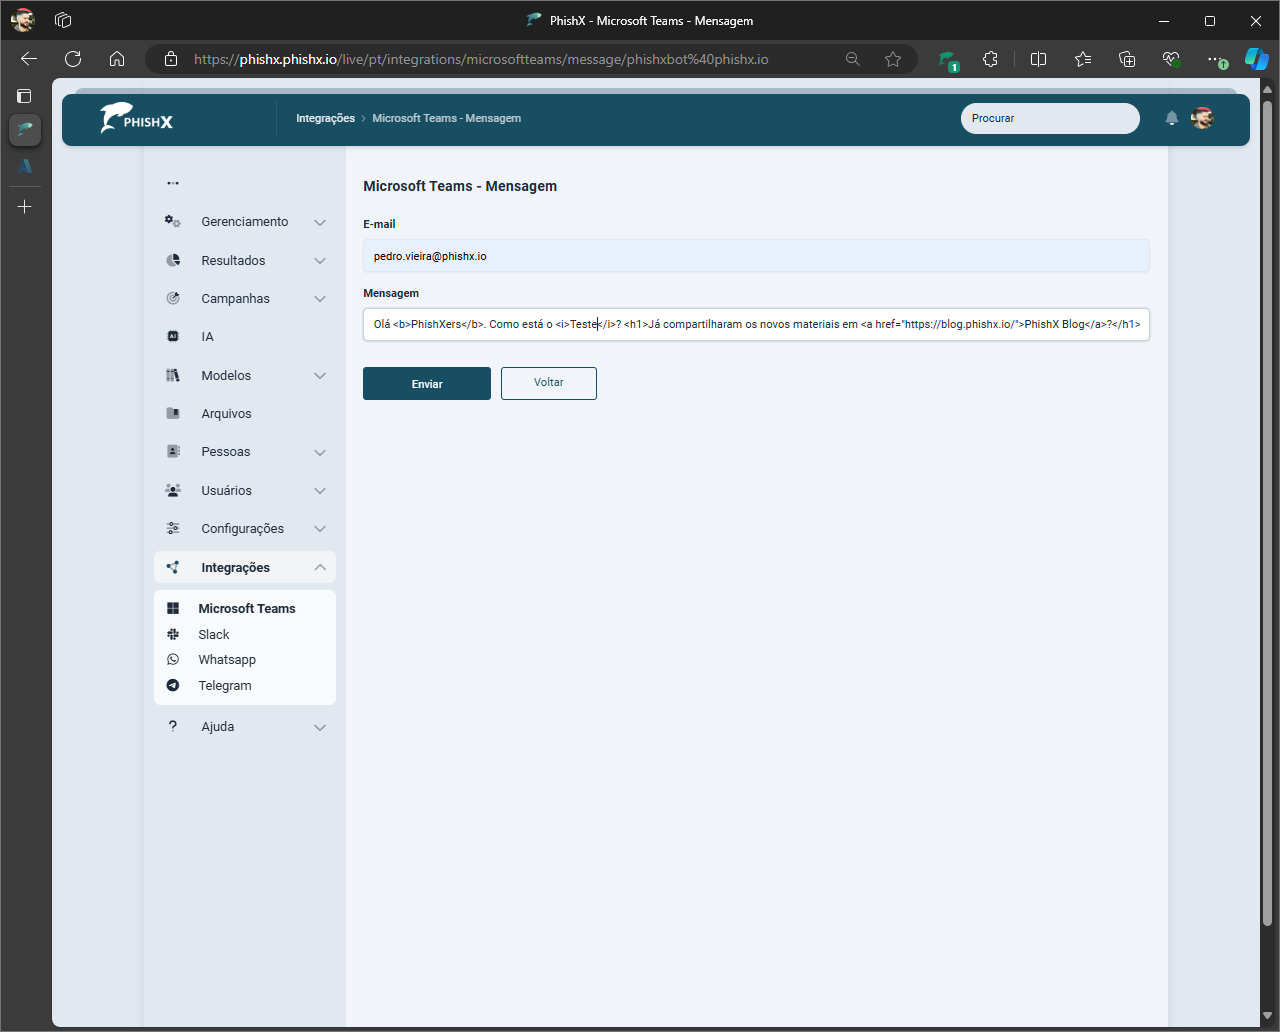This screenshot has width=1280, height=1032.
Task: Click the Microsoft Teams windows icon
Action: coord(173,608)
